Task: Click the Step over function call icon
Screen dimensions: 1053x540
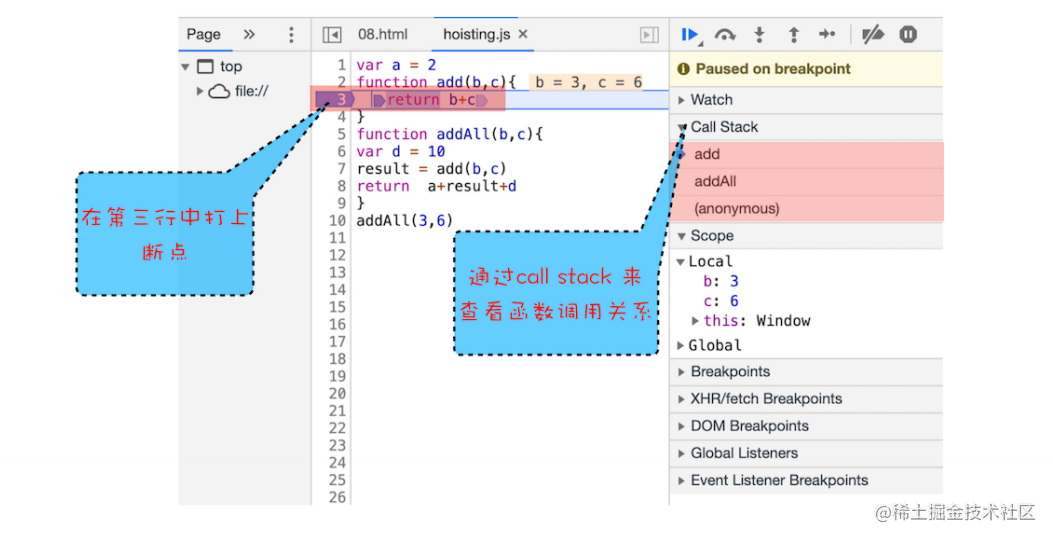Action: [725, 35]
